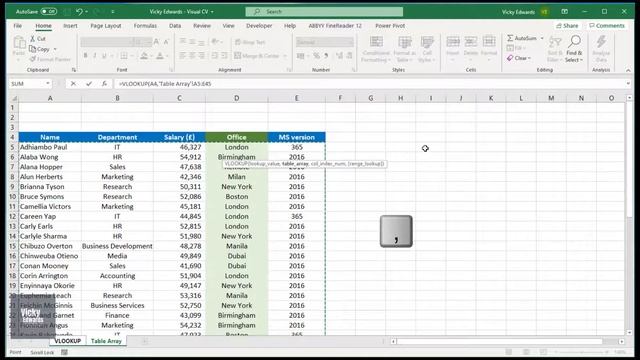Open the Clear eraser menu
The image size is (640, 360).
[x=519, y=58]
